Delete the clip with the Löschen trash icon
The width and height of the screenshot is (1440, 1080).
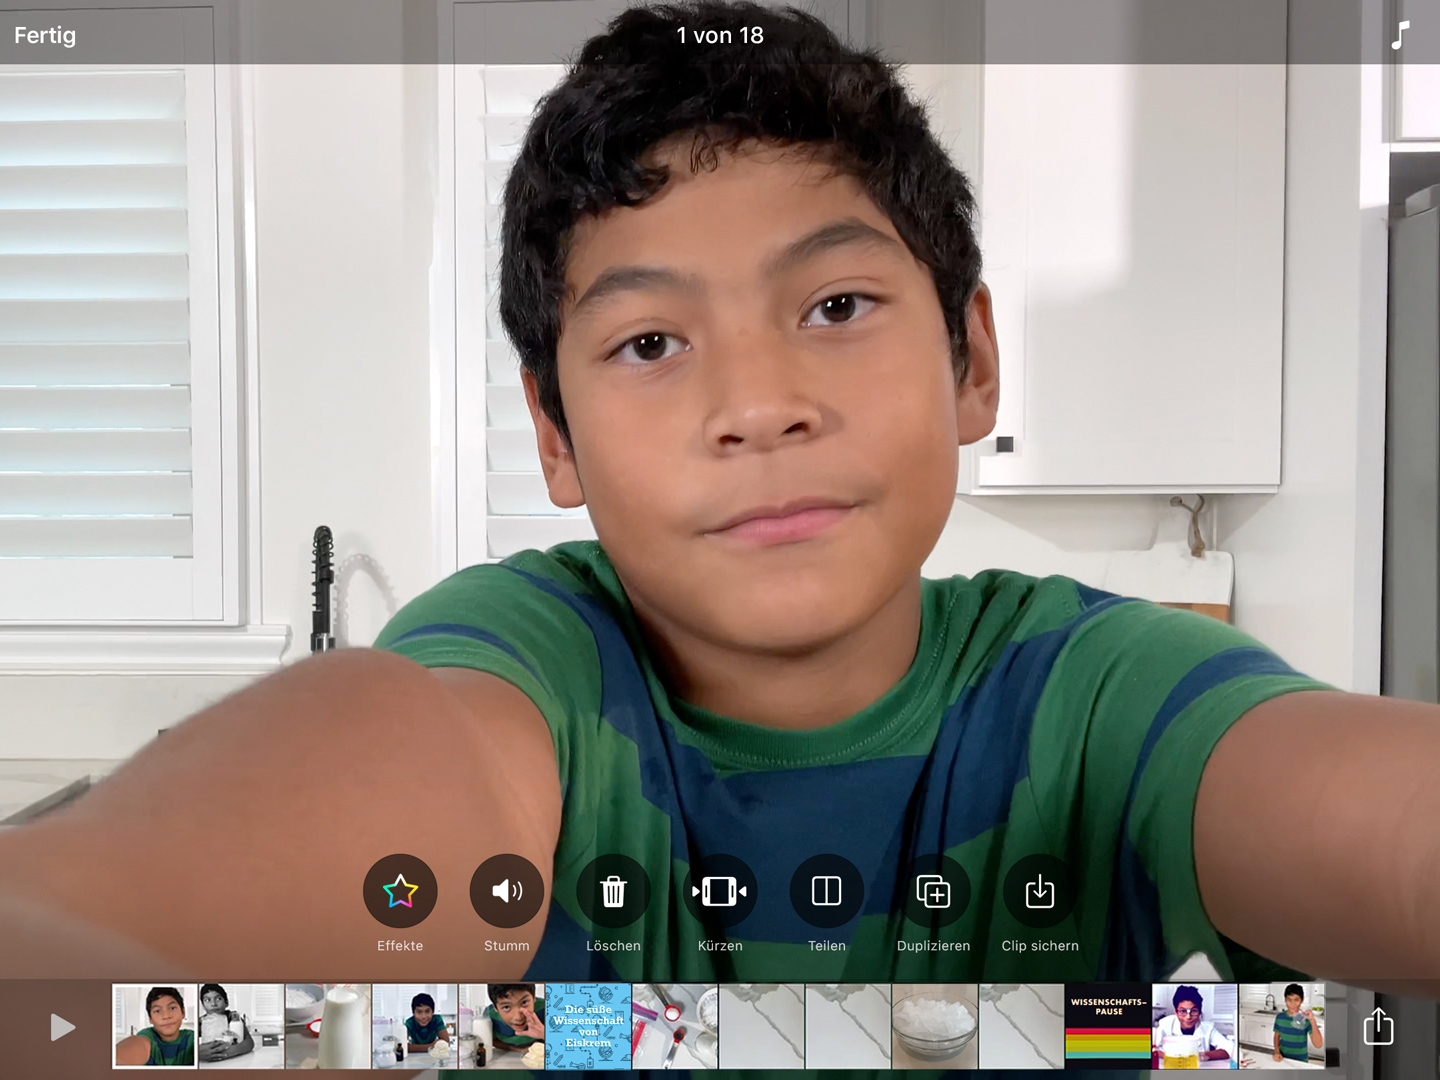613,891
